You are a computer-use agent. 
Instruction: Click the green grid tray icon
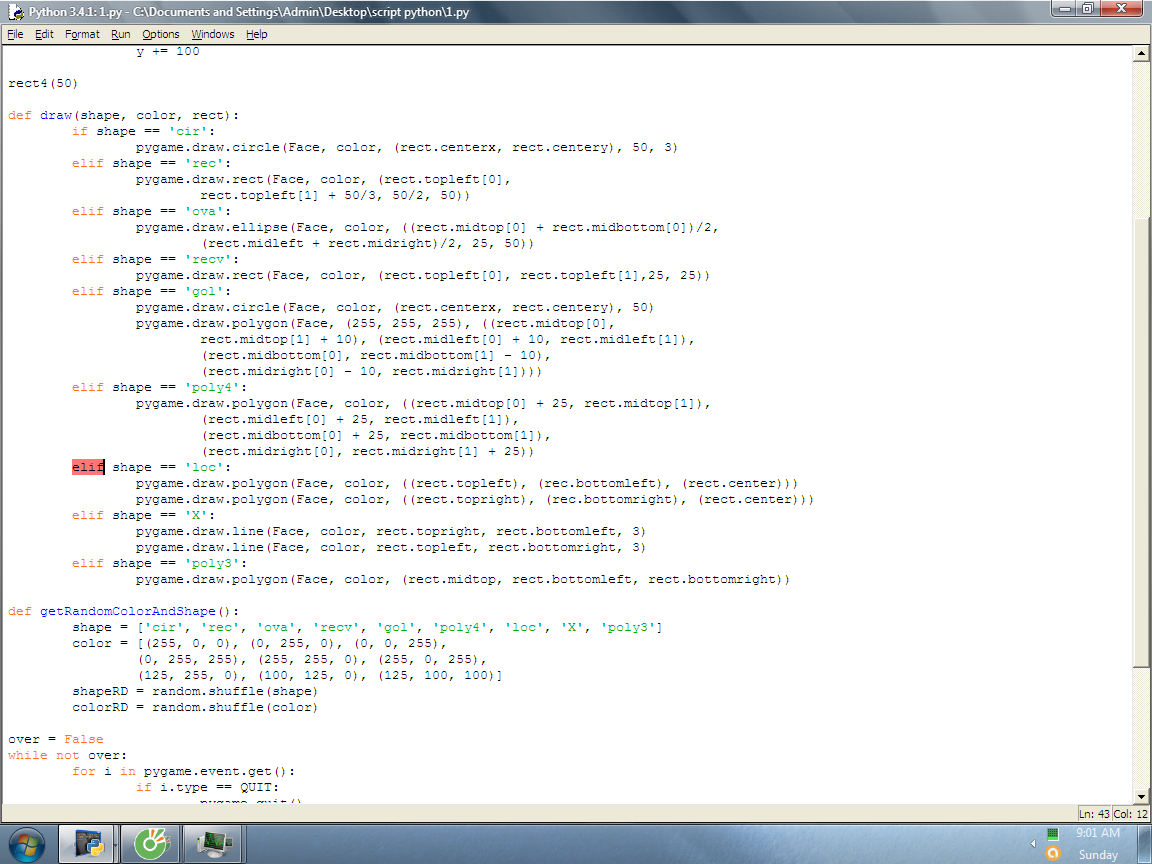(1052, 834)
